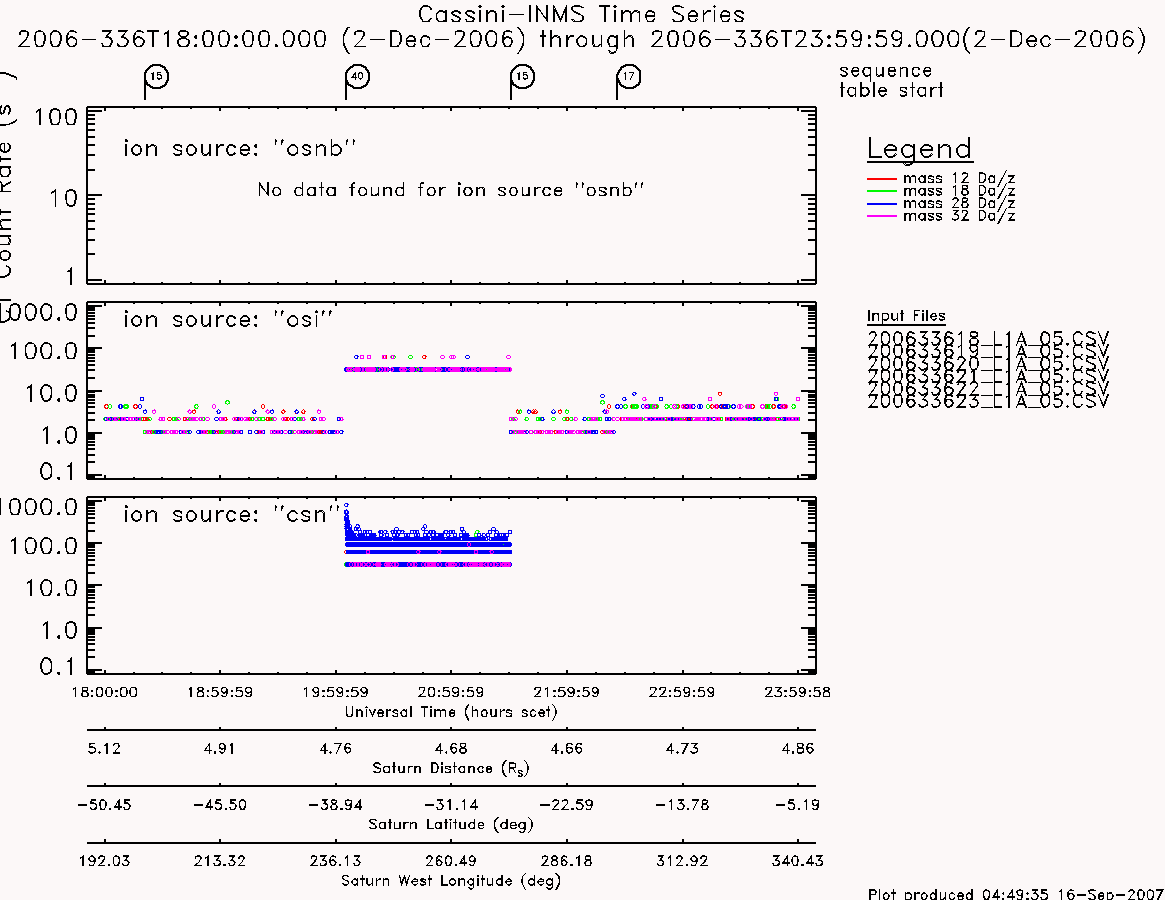
Task: Click the "mass 32 Da/z" legend text
Action: [x=959, y=216]
